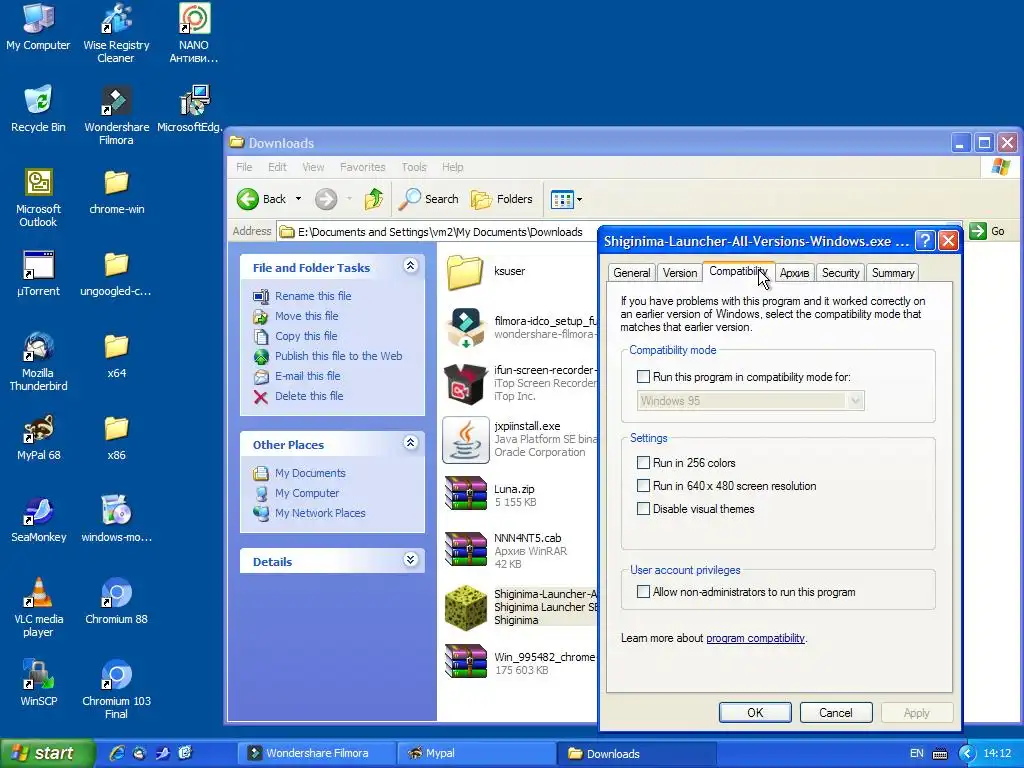The image size is (1024, 768).
Task: Select the x64 folder on desktop
Action: tap(116, 356)
